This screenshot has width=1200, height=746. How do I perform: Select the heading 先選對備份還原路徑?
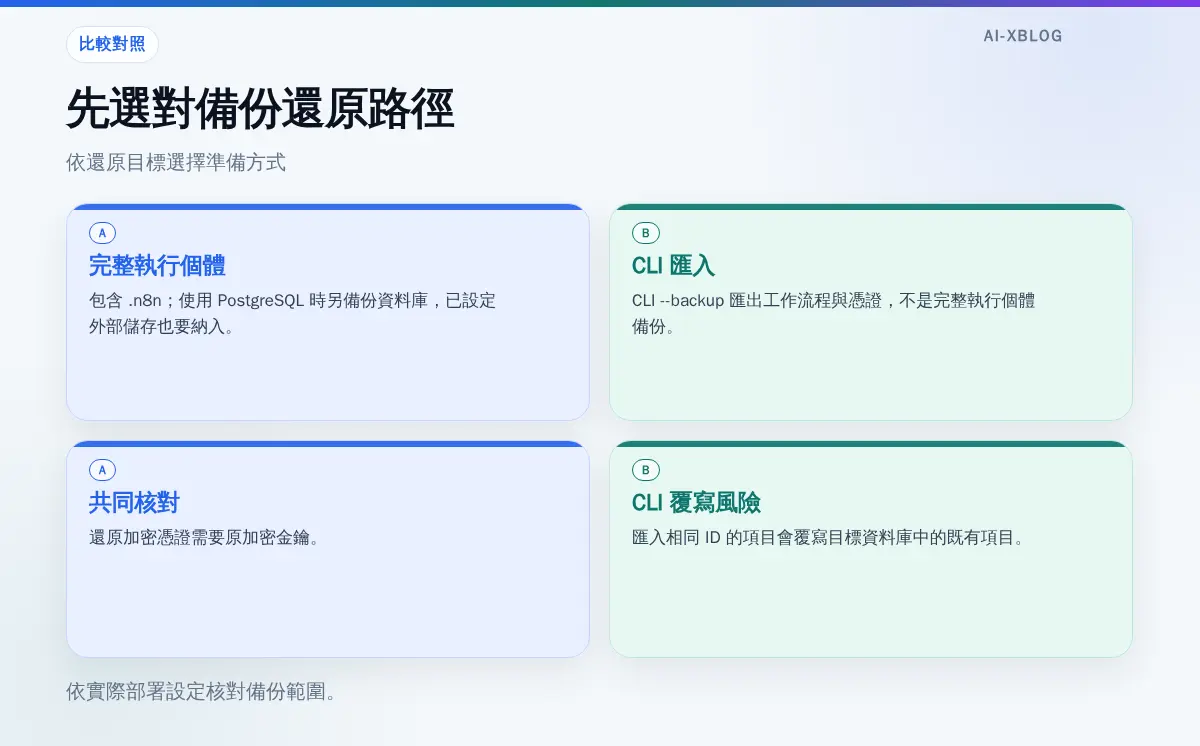(260, 109)
